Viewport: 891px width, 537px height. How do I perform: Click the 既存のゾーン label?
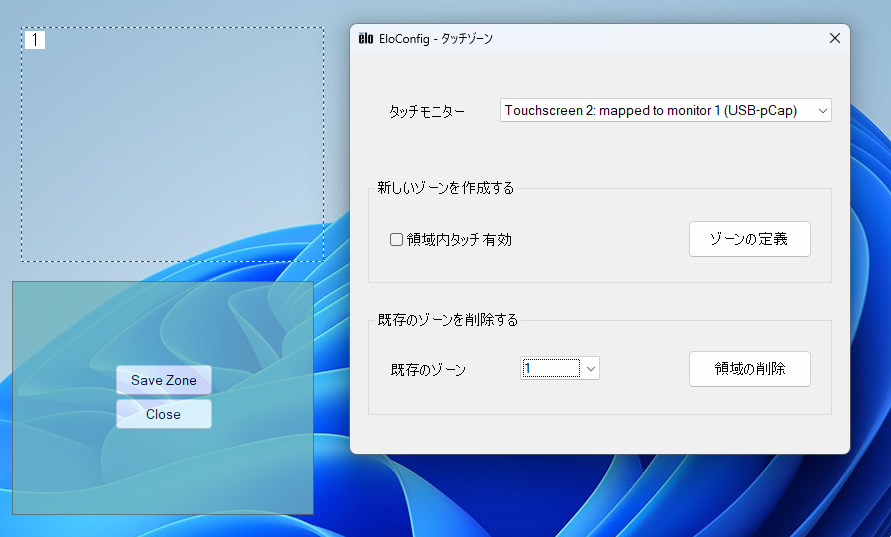point(428,370)
